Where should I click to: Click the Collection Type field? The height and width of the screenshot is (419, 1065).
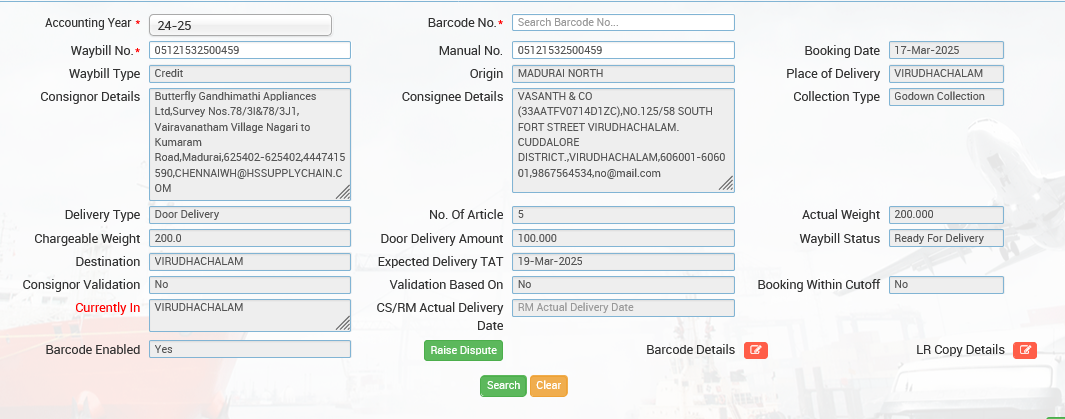coord(946,97)
